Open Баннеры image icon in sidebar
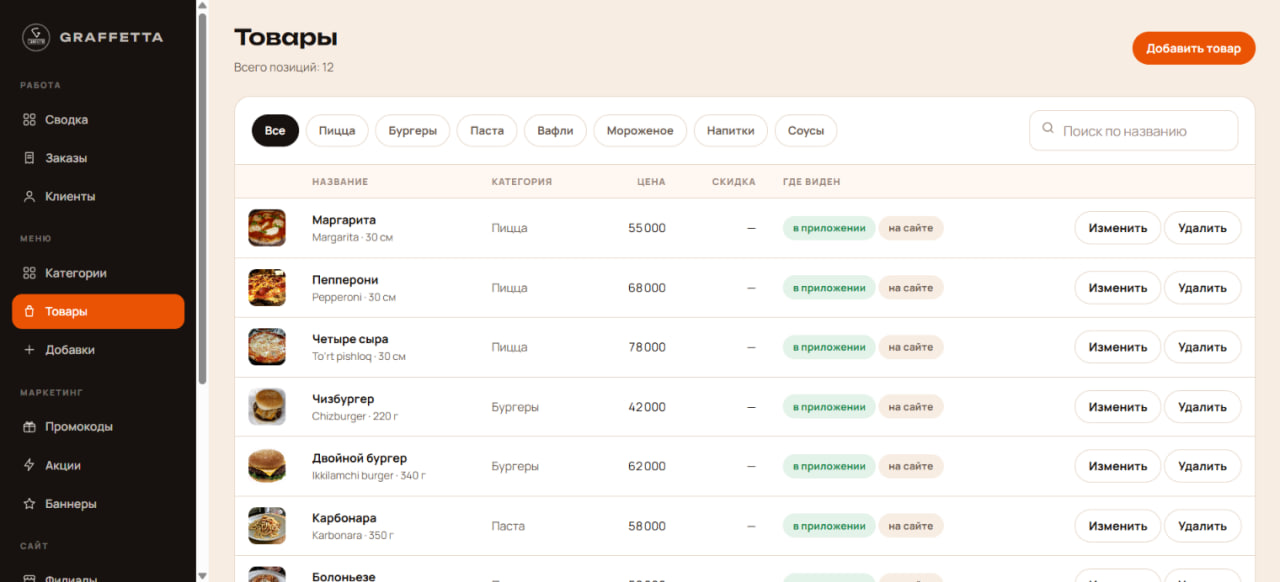 coord(29,504)
